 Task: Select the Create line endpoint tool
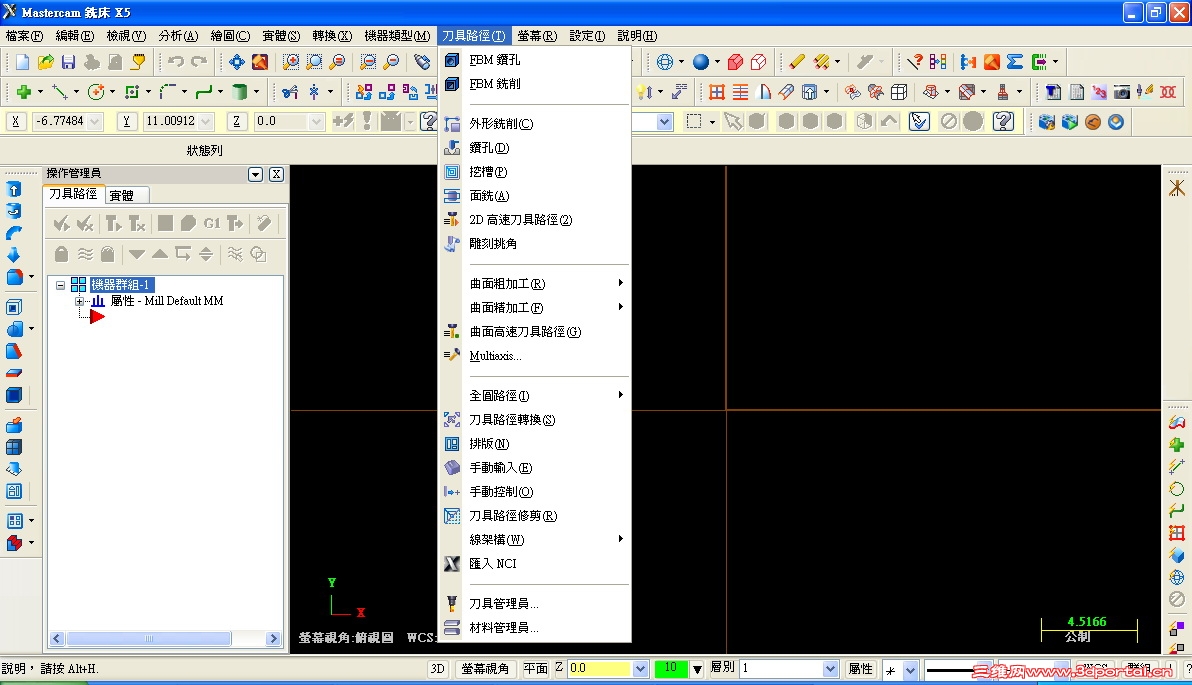59,92
